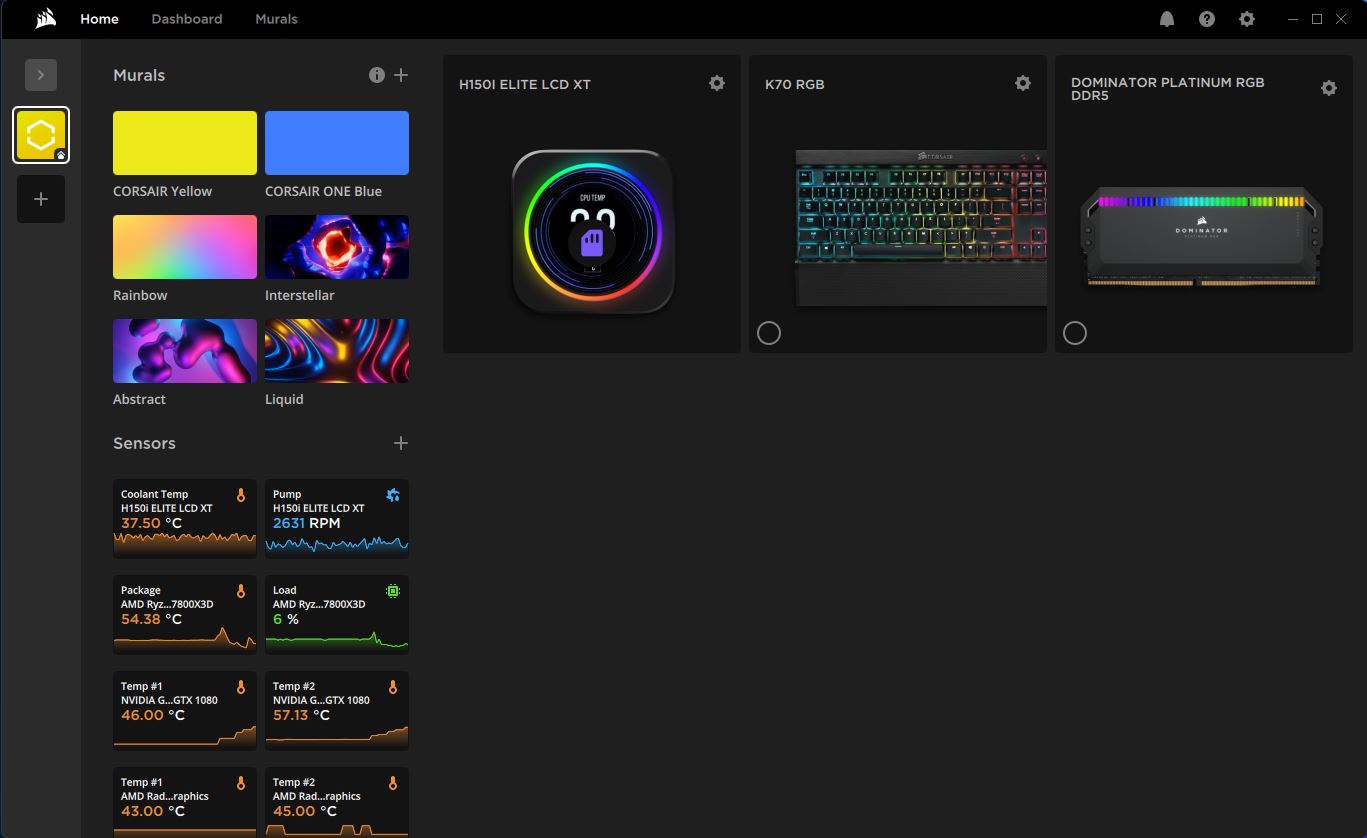Add a new sensor with plus icon
The width and height of the screenshot is (1367, 838).
[401, 443]
